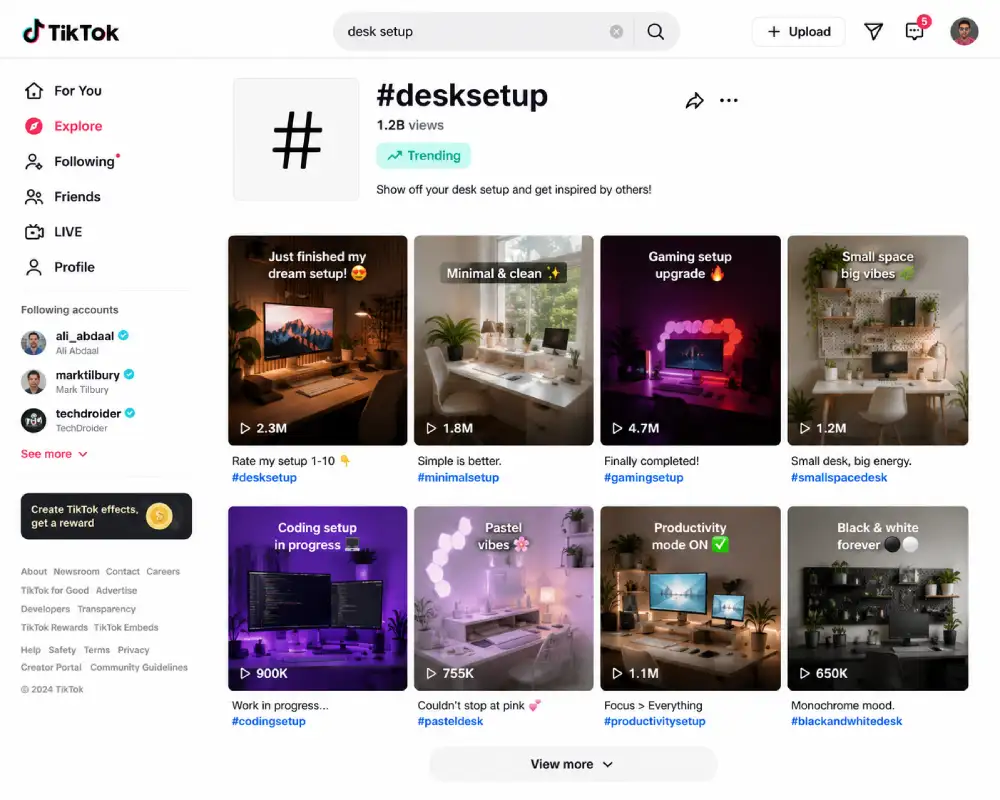Open the #productivitysetup hashtag link
The width and height of the screenshot is (1000, 800).
654,721
